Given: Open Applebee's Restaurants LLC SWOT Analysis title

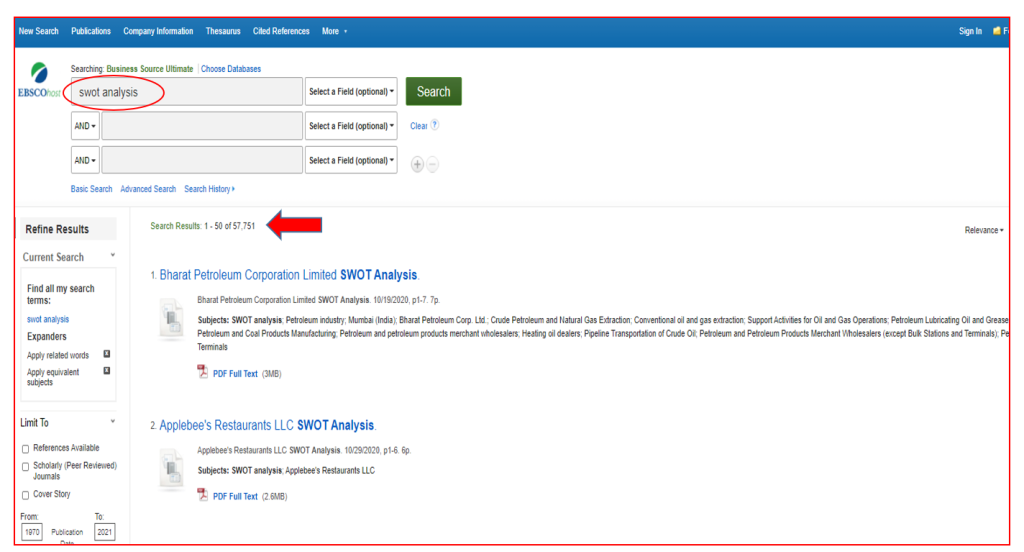Looking at the screenshot, I should pos(266,425).
